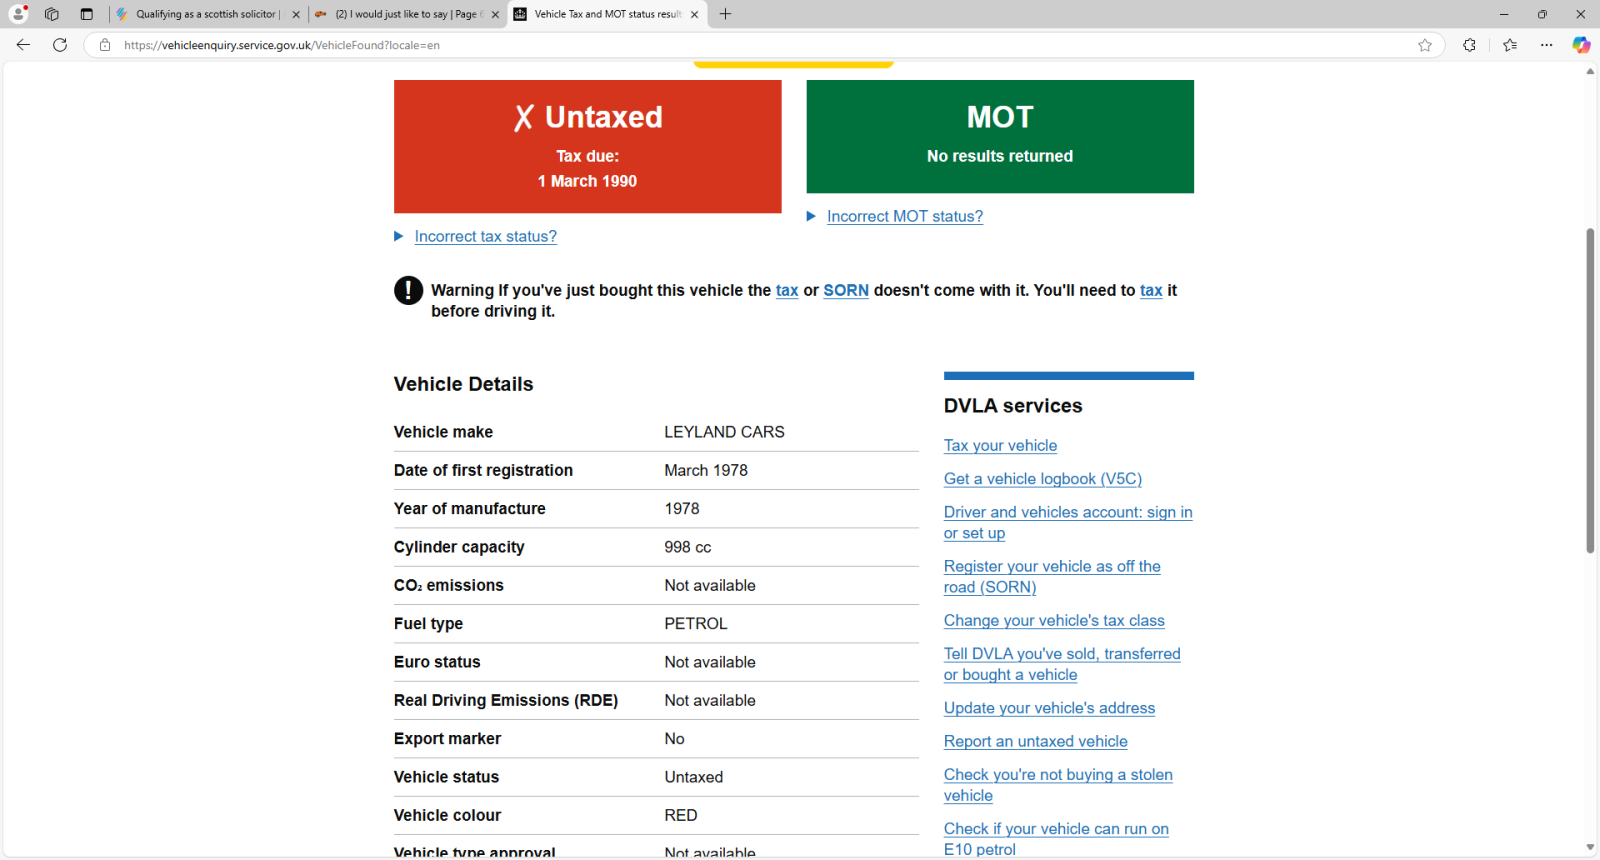The image size is (1600, 860).
Task: Select the Year of manufacture 1978 value
Action: click(x=682, y=509)
